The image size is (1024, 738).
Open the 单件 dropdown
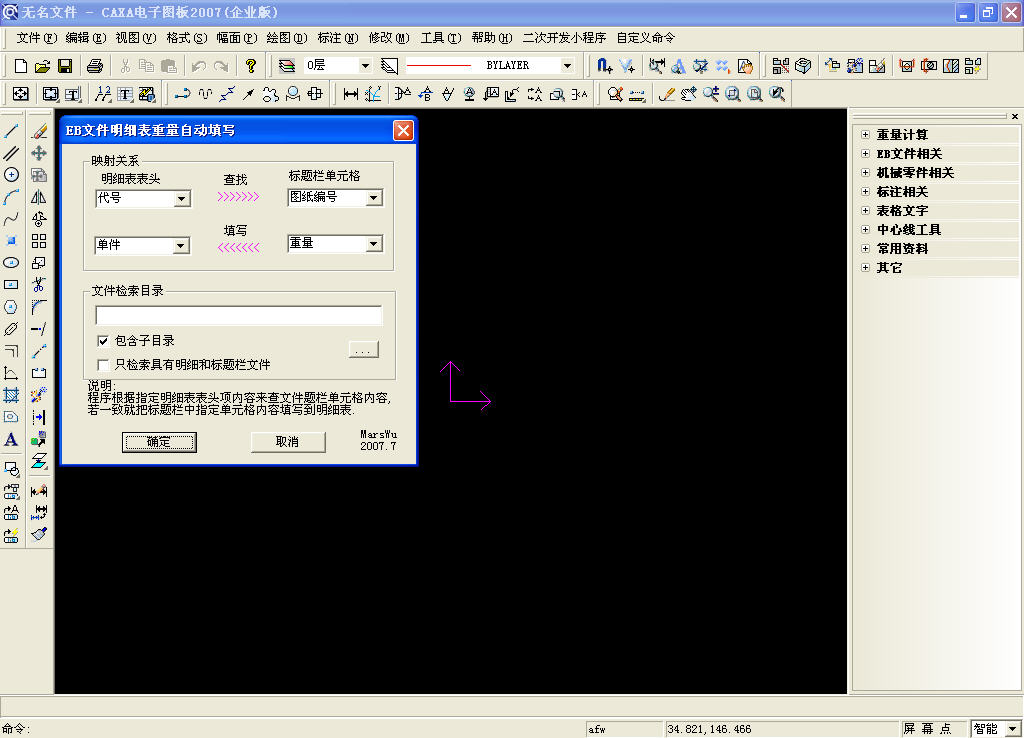tap(181, 246)
